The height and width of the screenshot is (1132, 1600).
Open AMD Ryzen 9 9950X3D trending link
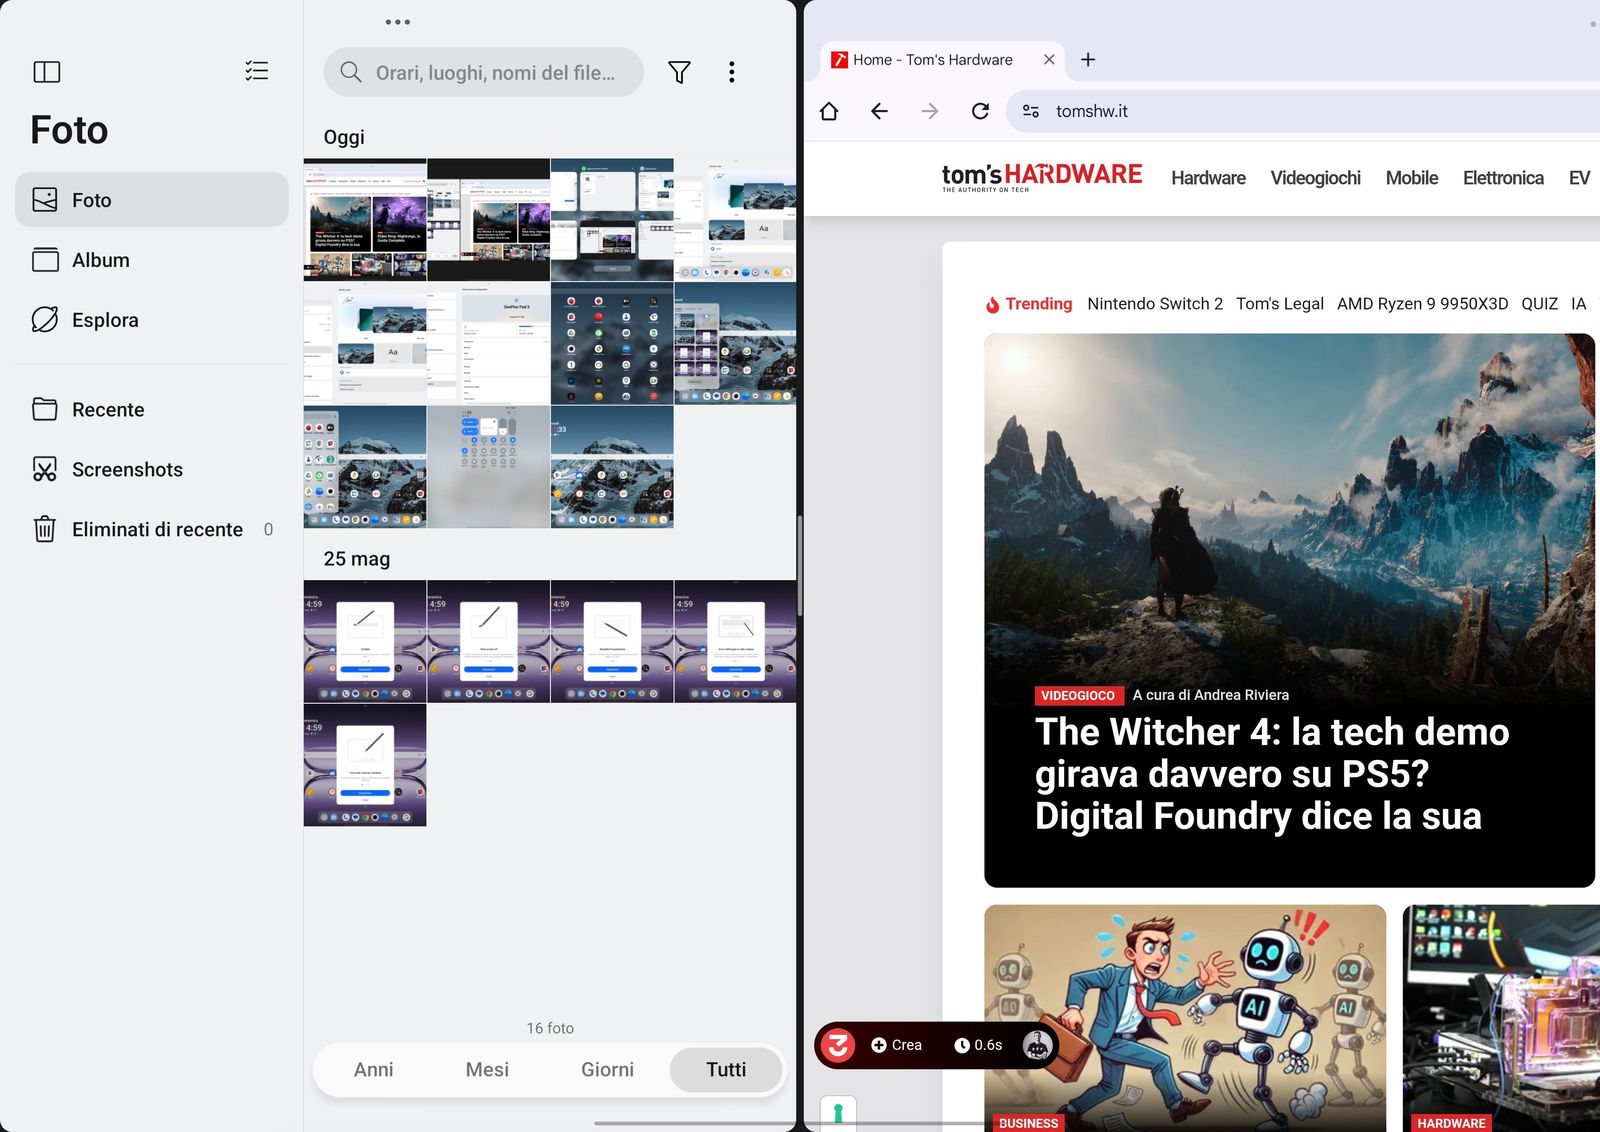[x=1422, y=304]
